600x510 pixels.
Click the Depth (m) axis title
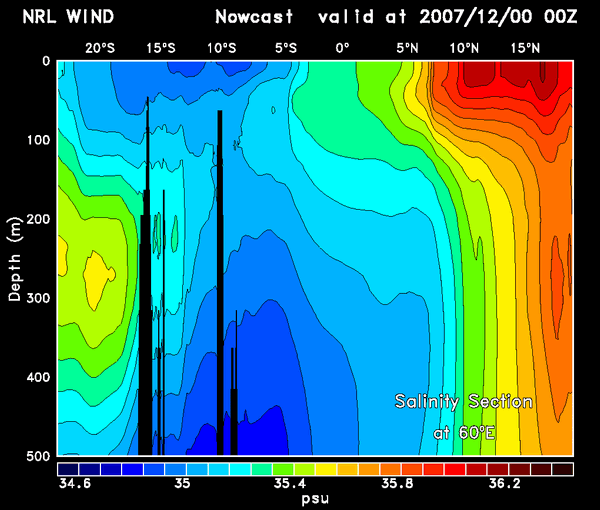click(x=15, y=259)
